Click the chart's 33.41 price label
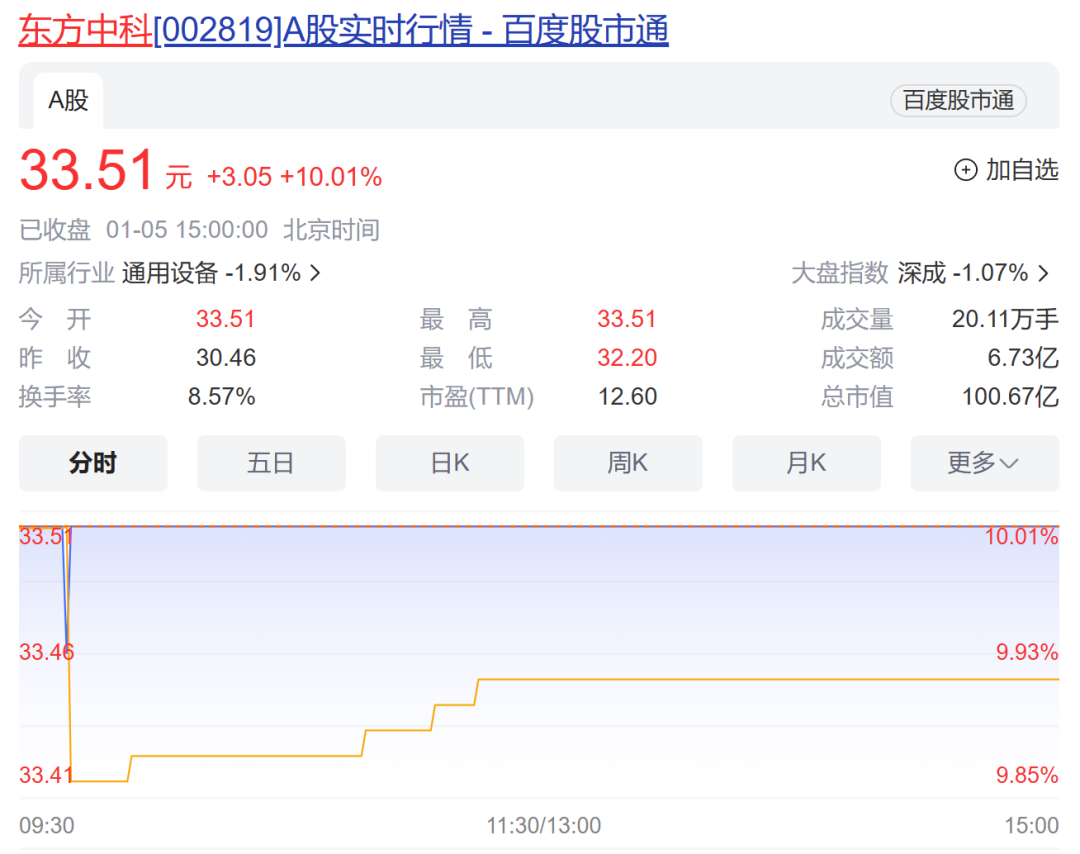The height and width of the screenshot is (854, 1080). [x=45, y=775]
